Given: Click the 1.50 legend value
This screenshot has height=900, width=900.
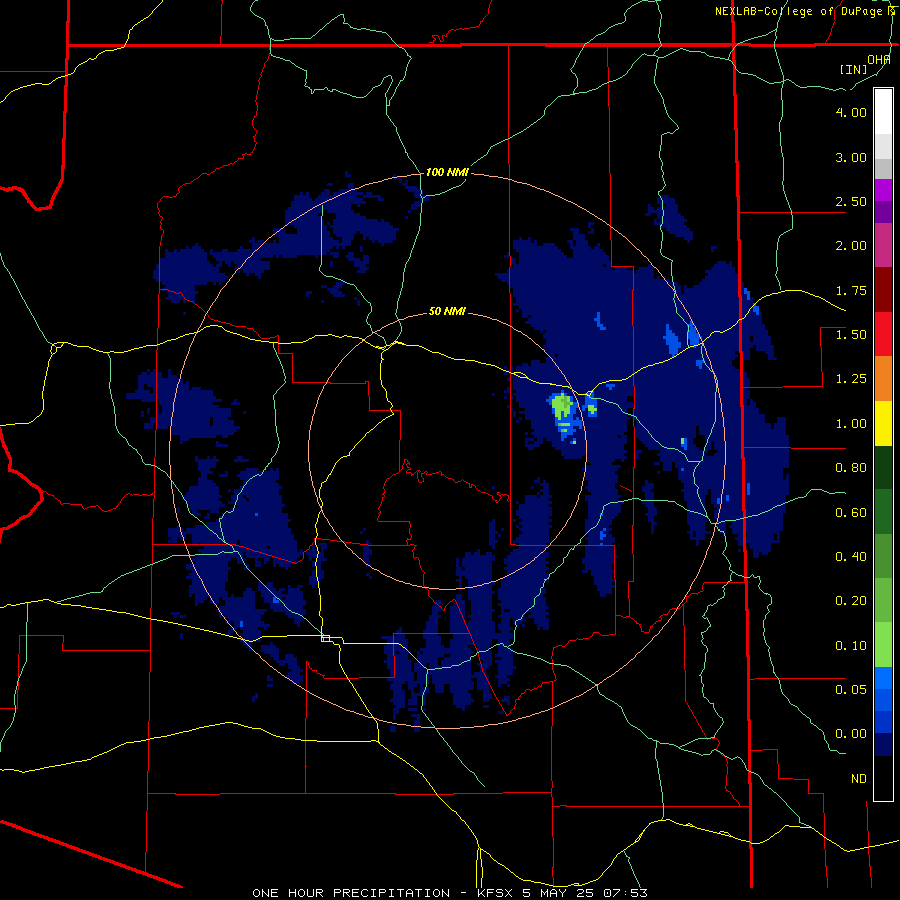Looking at the screenshot, I should click(851, 335).
